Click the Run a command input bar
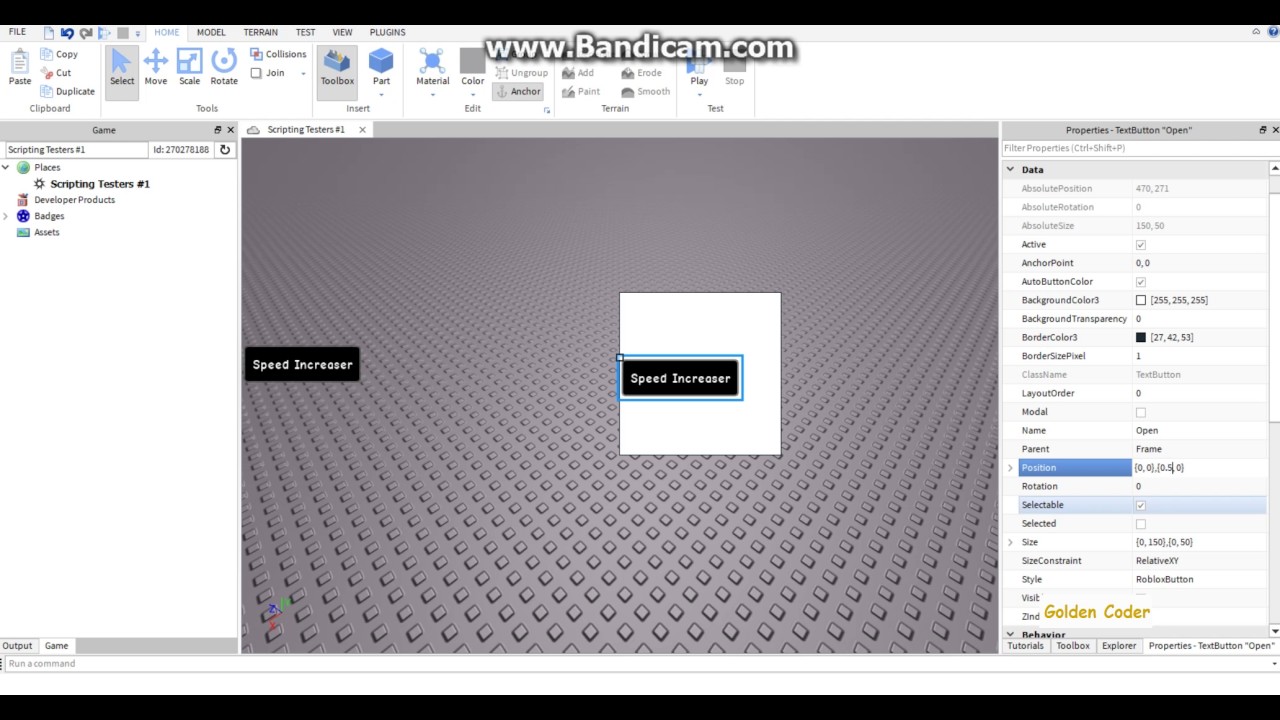The image size is (1280, 720). click(x=640, y=663)
